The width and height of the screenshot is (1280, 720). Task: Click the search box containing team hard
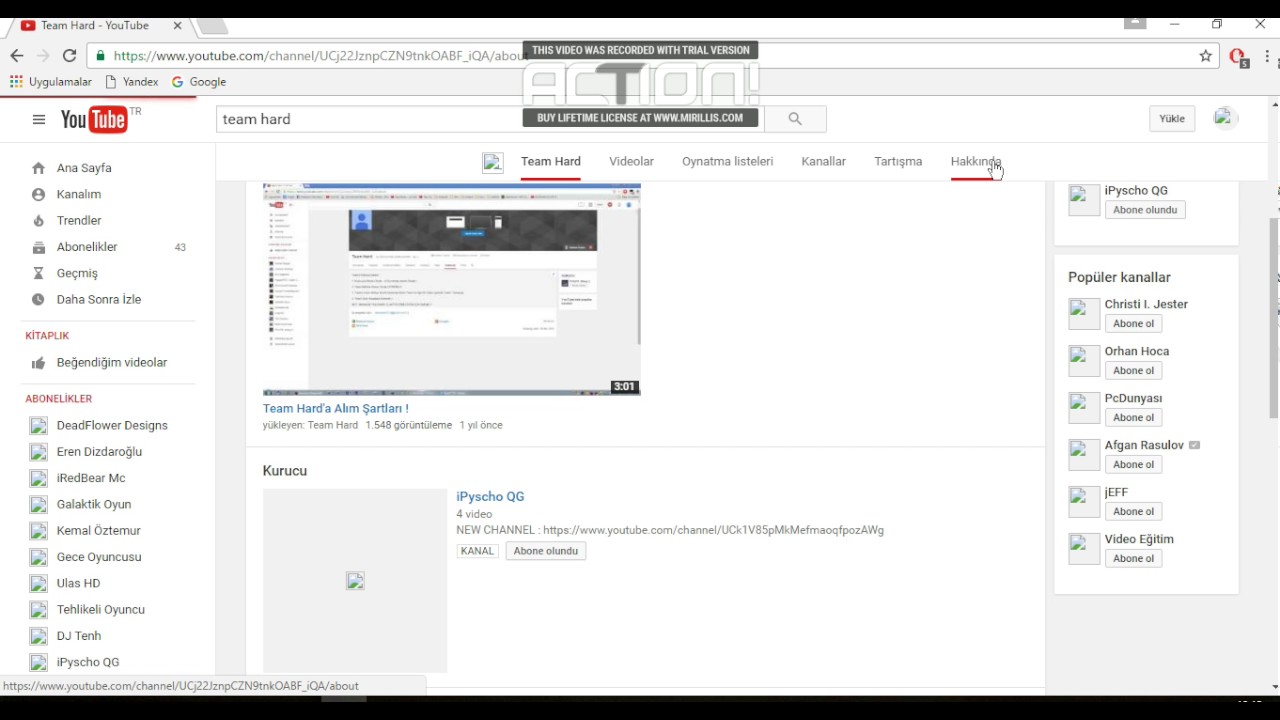pos(490,119)
